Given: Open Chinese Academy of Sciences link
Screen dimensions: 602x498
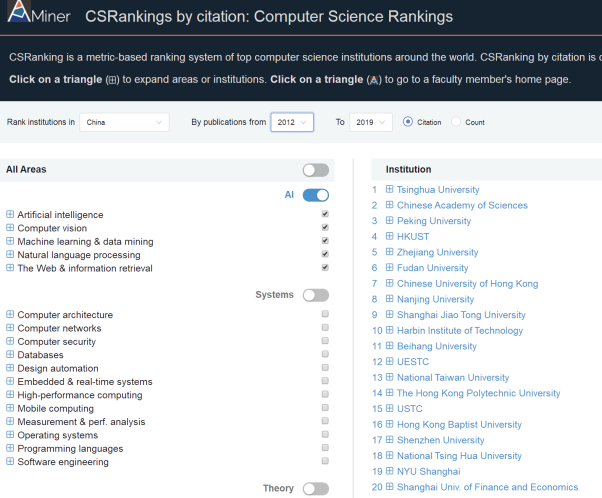Looking at the screenshot, I should point(462,206).
